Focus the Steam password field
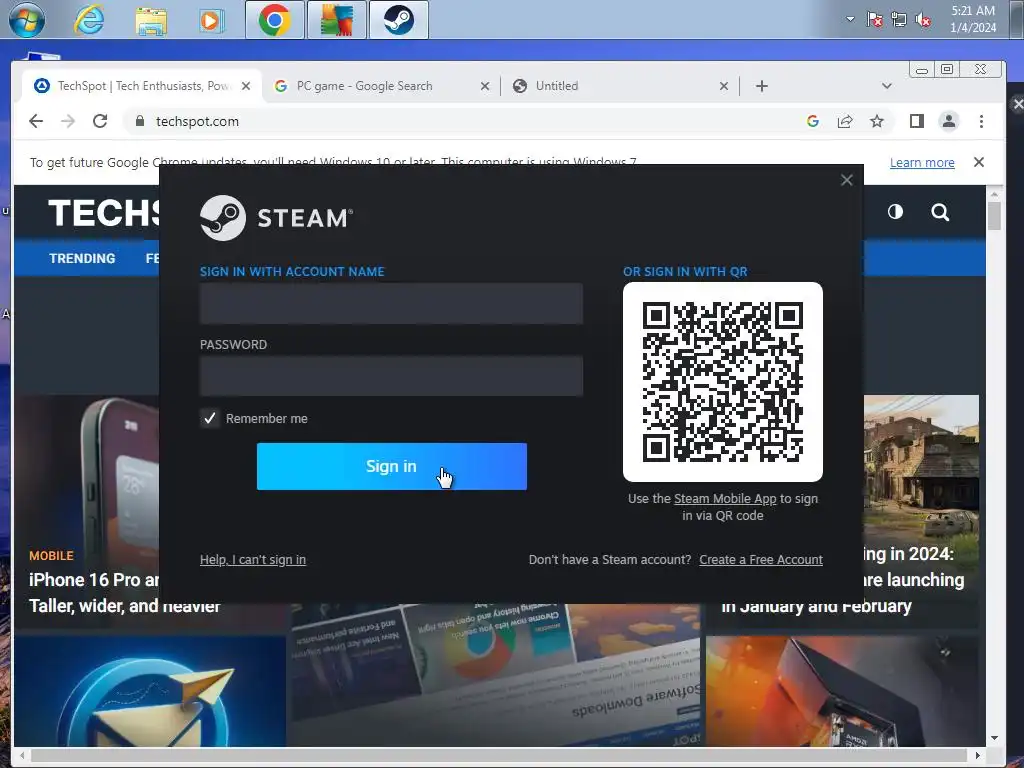Image resolution: width=1024 pixels, height=768 pixels. [x=391, y=376]
